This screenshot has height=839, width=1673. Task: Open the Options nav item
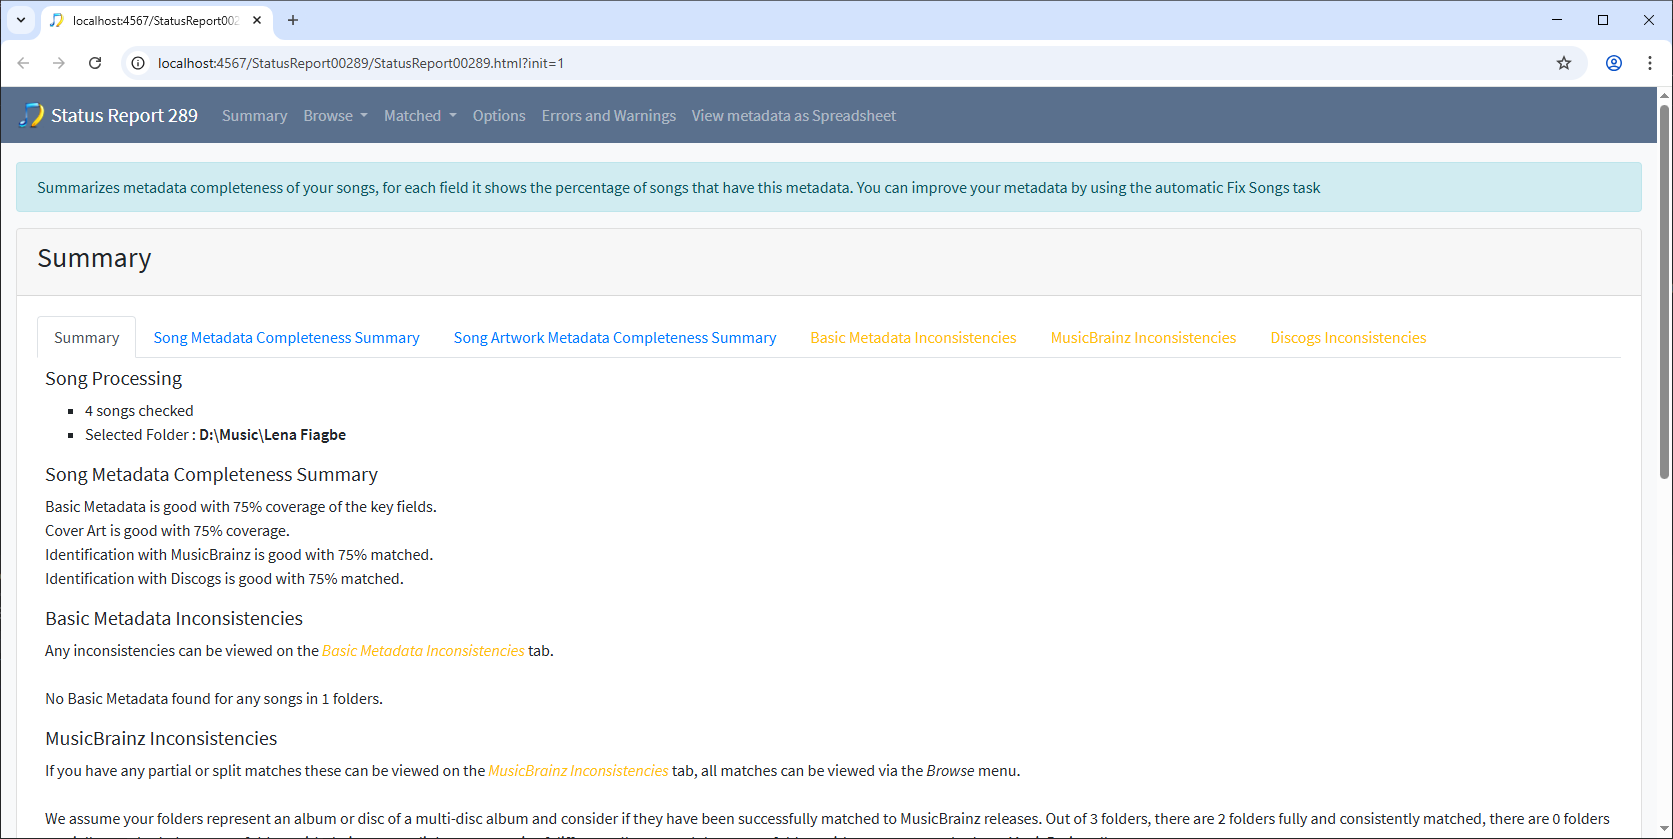click(499, 116)
